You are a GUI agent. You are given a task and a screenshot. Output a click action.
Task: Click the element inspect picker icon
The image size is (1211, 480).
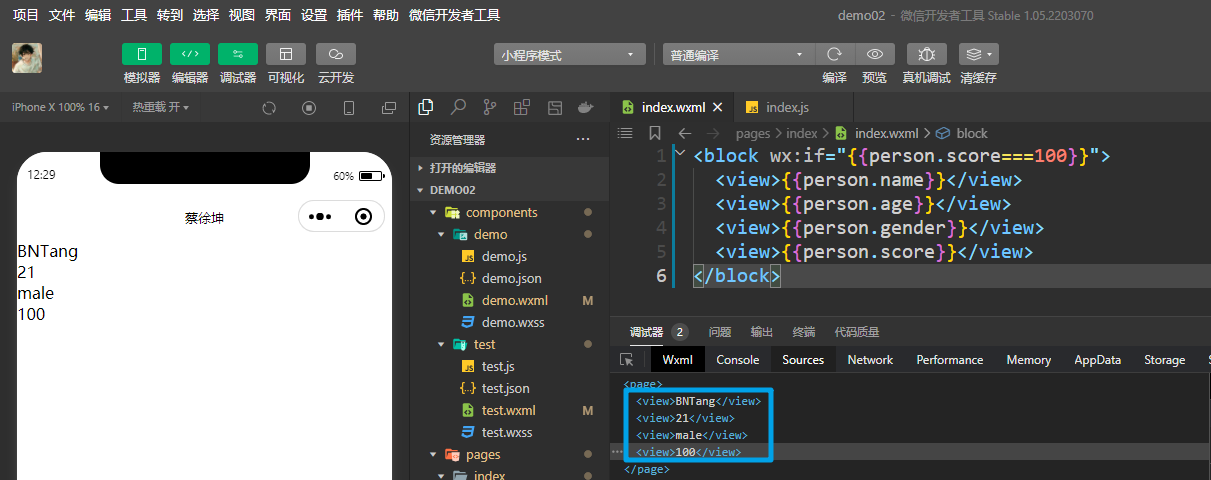[627, 360]
